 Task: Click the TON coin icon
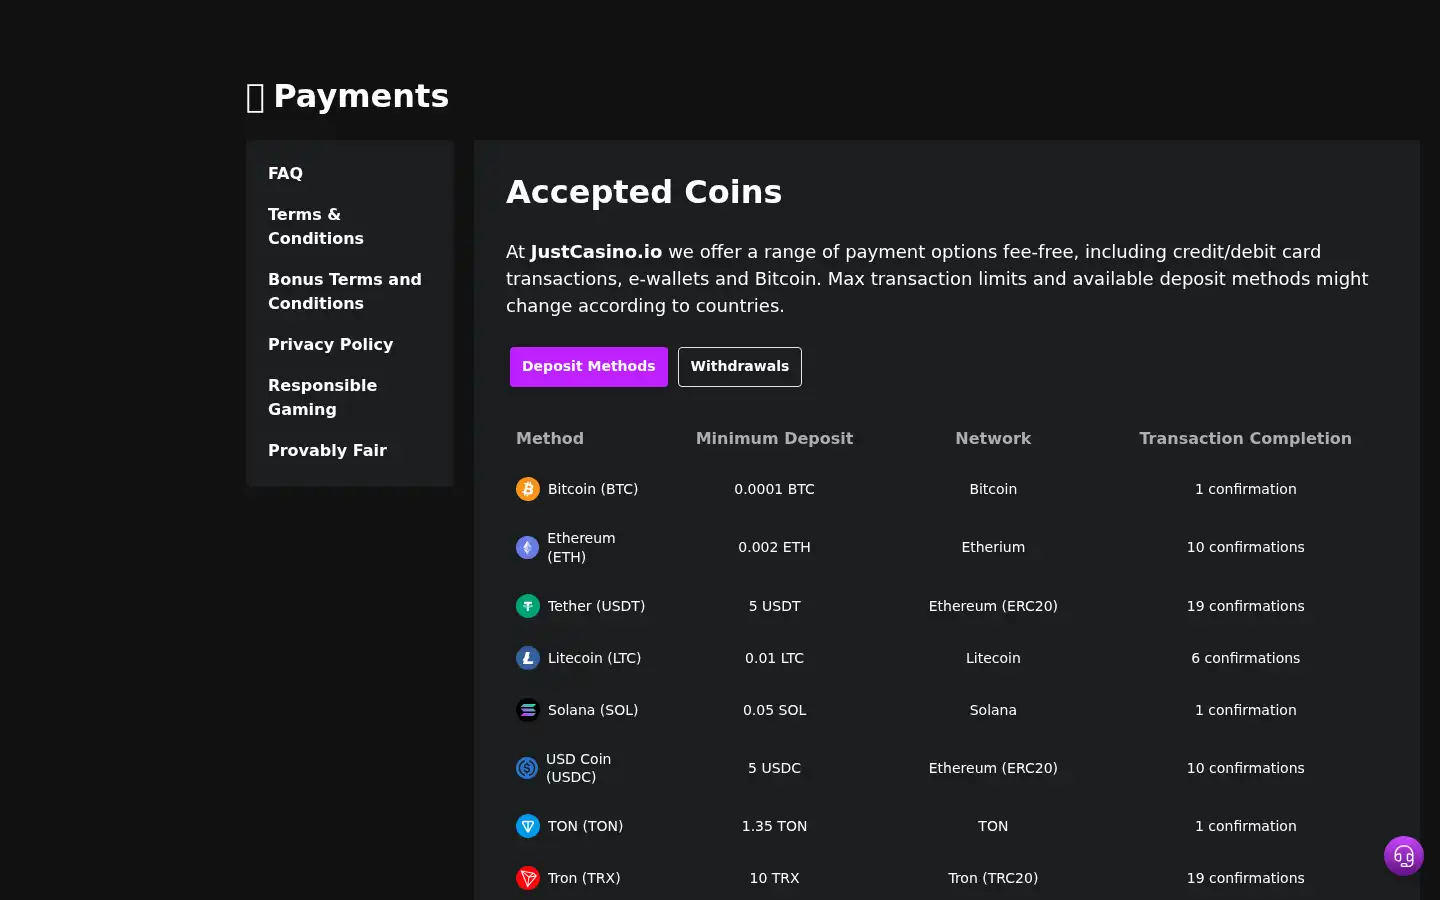(x=528, y=826)
